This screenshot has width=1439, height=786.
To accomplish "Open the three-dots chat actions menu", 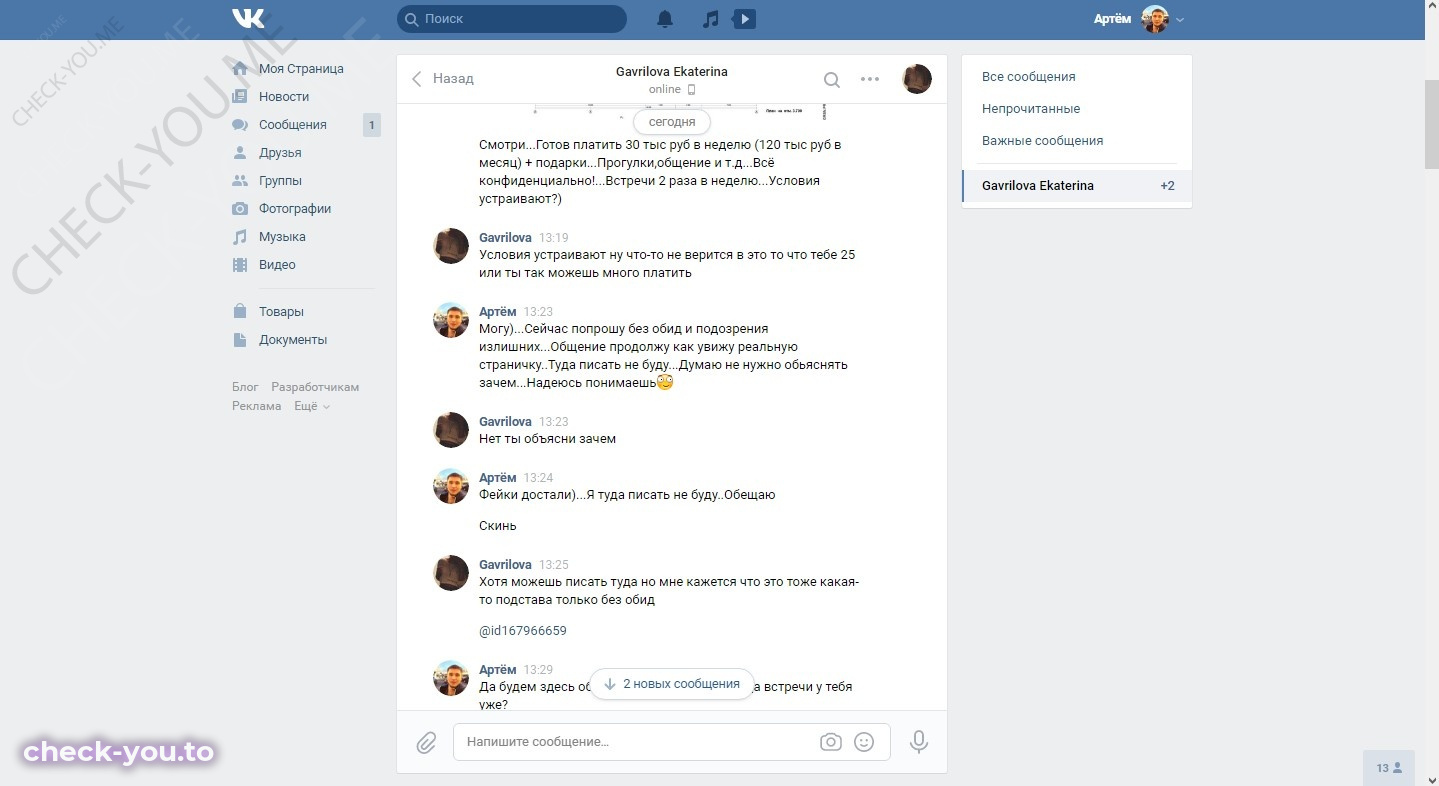I will click(870, 79).
